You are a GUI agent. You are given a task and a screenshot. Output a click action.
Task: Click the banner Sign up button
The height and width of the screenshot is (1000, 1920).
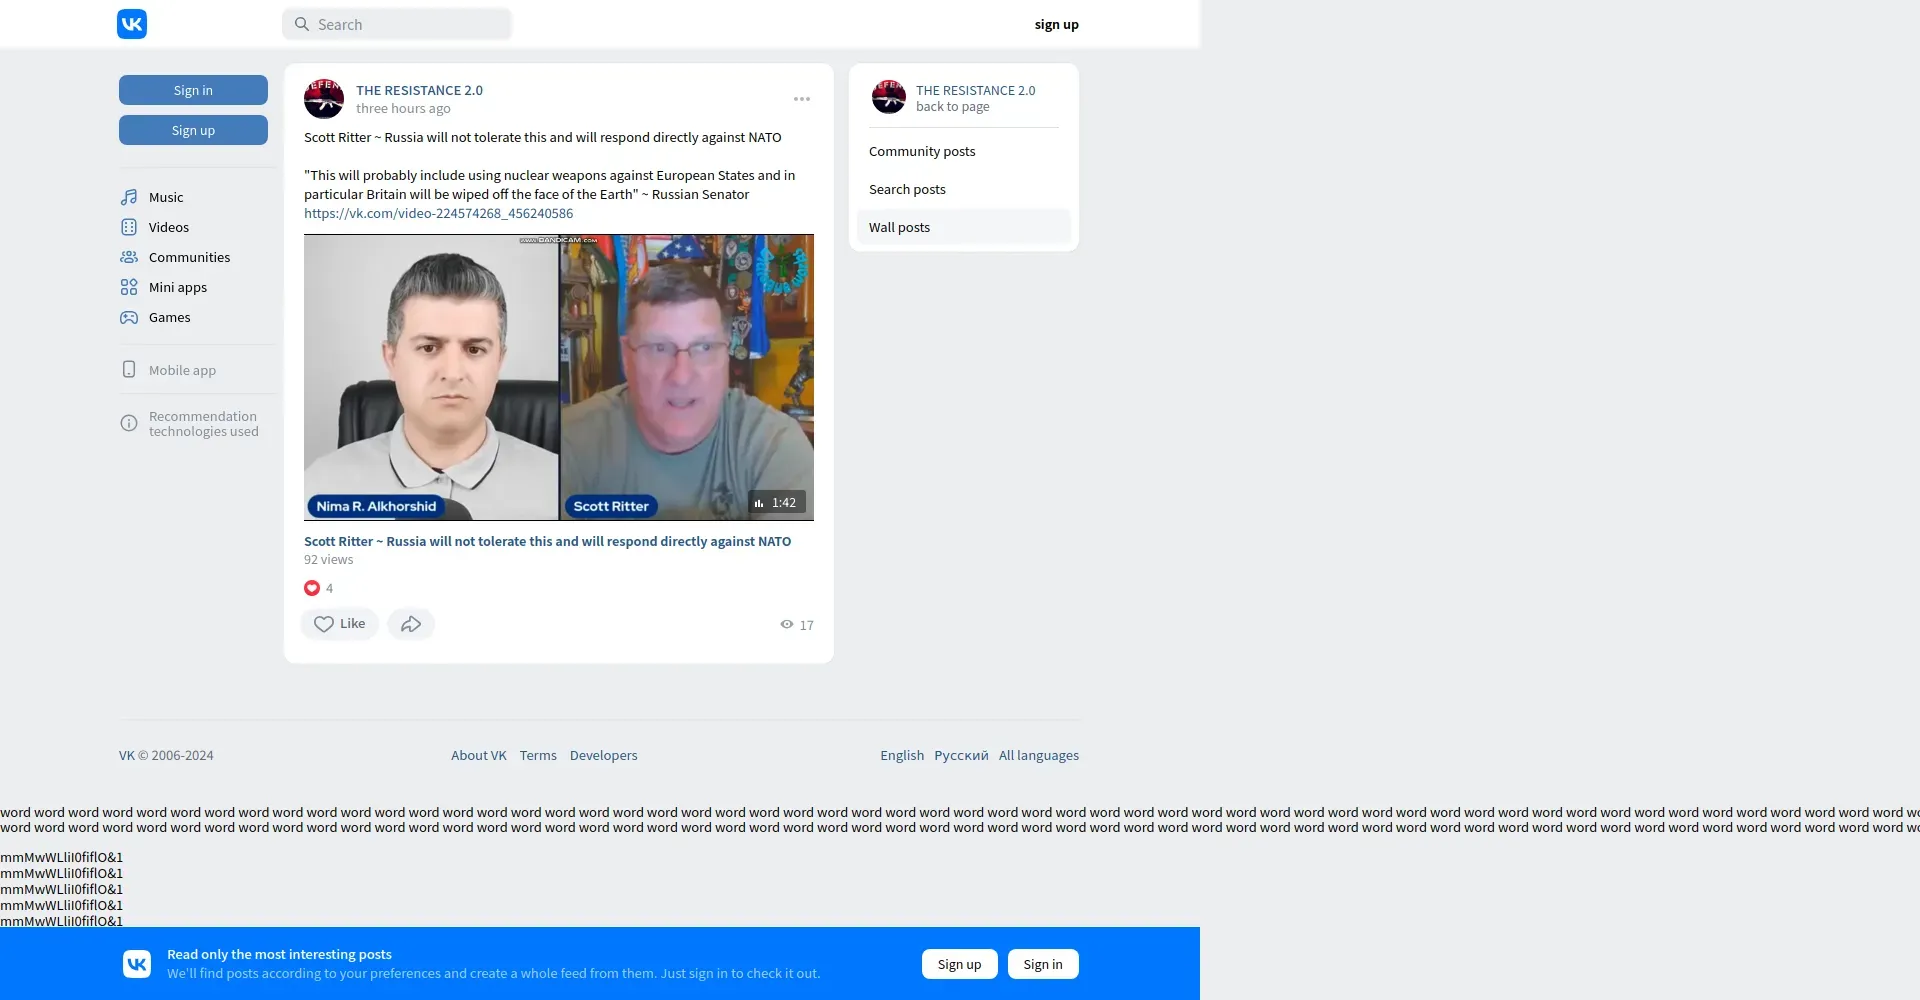(960, 964)
